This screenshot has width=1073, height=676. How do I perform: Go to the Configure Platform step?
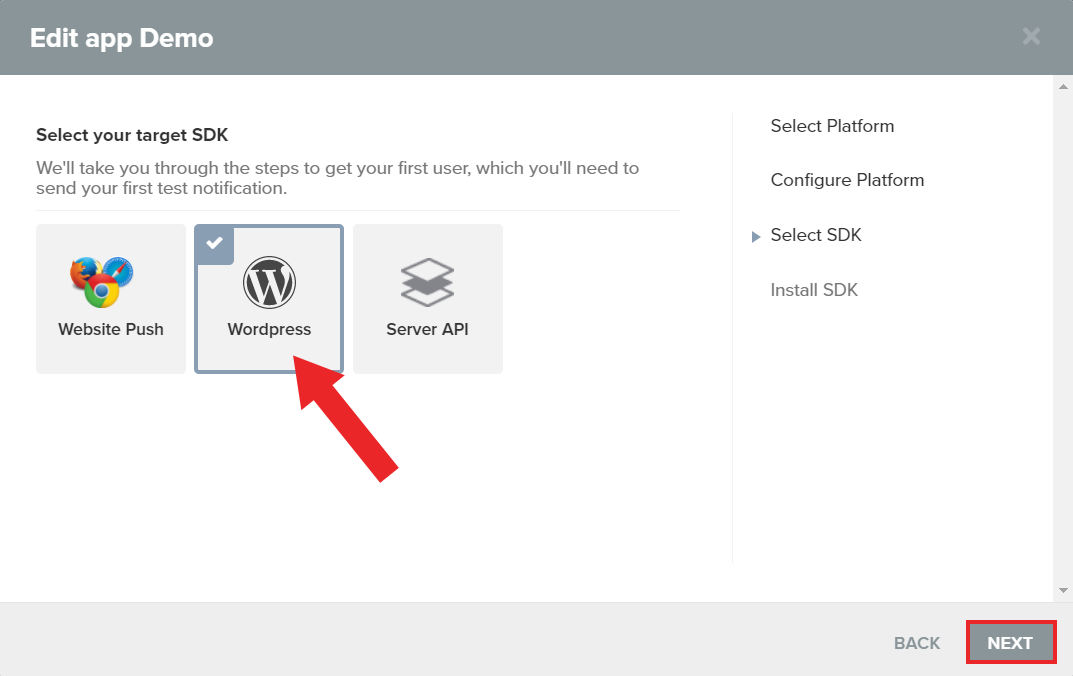pos(847,180)
